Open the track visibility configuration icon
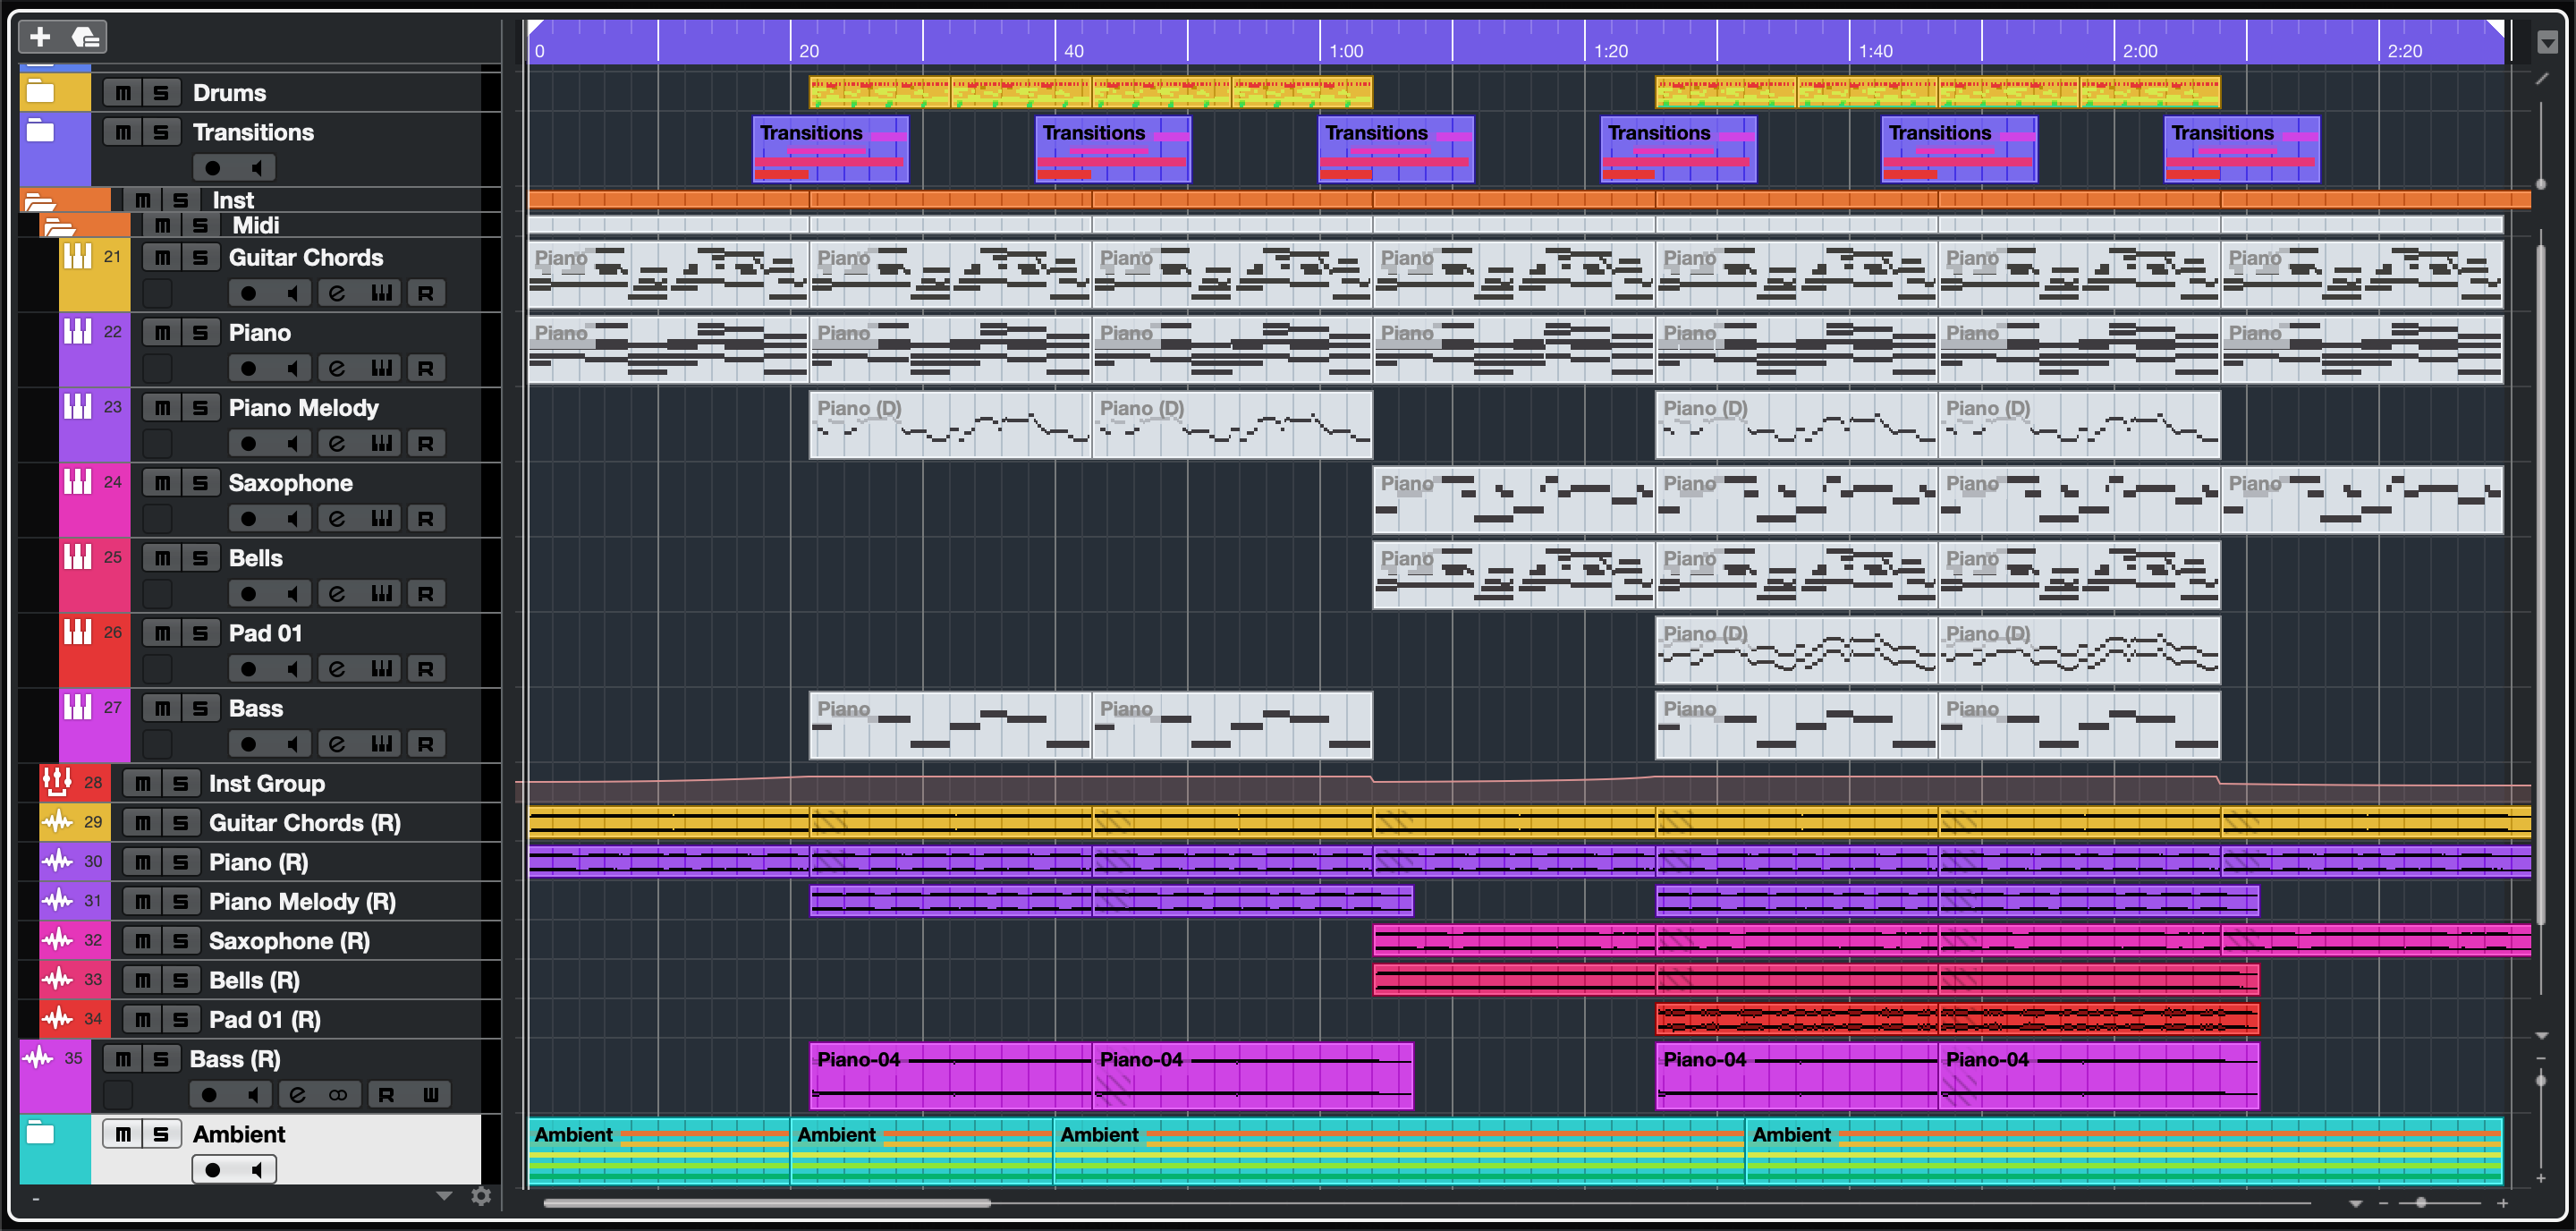 pos(86,37)
